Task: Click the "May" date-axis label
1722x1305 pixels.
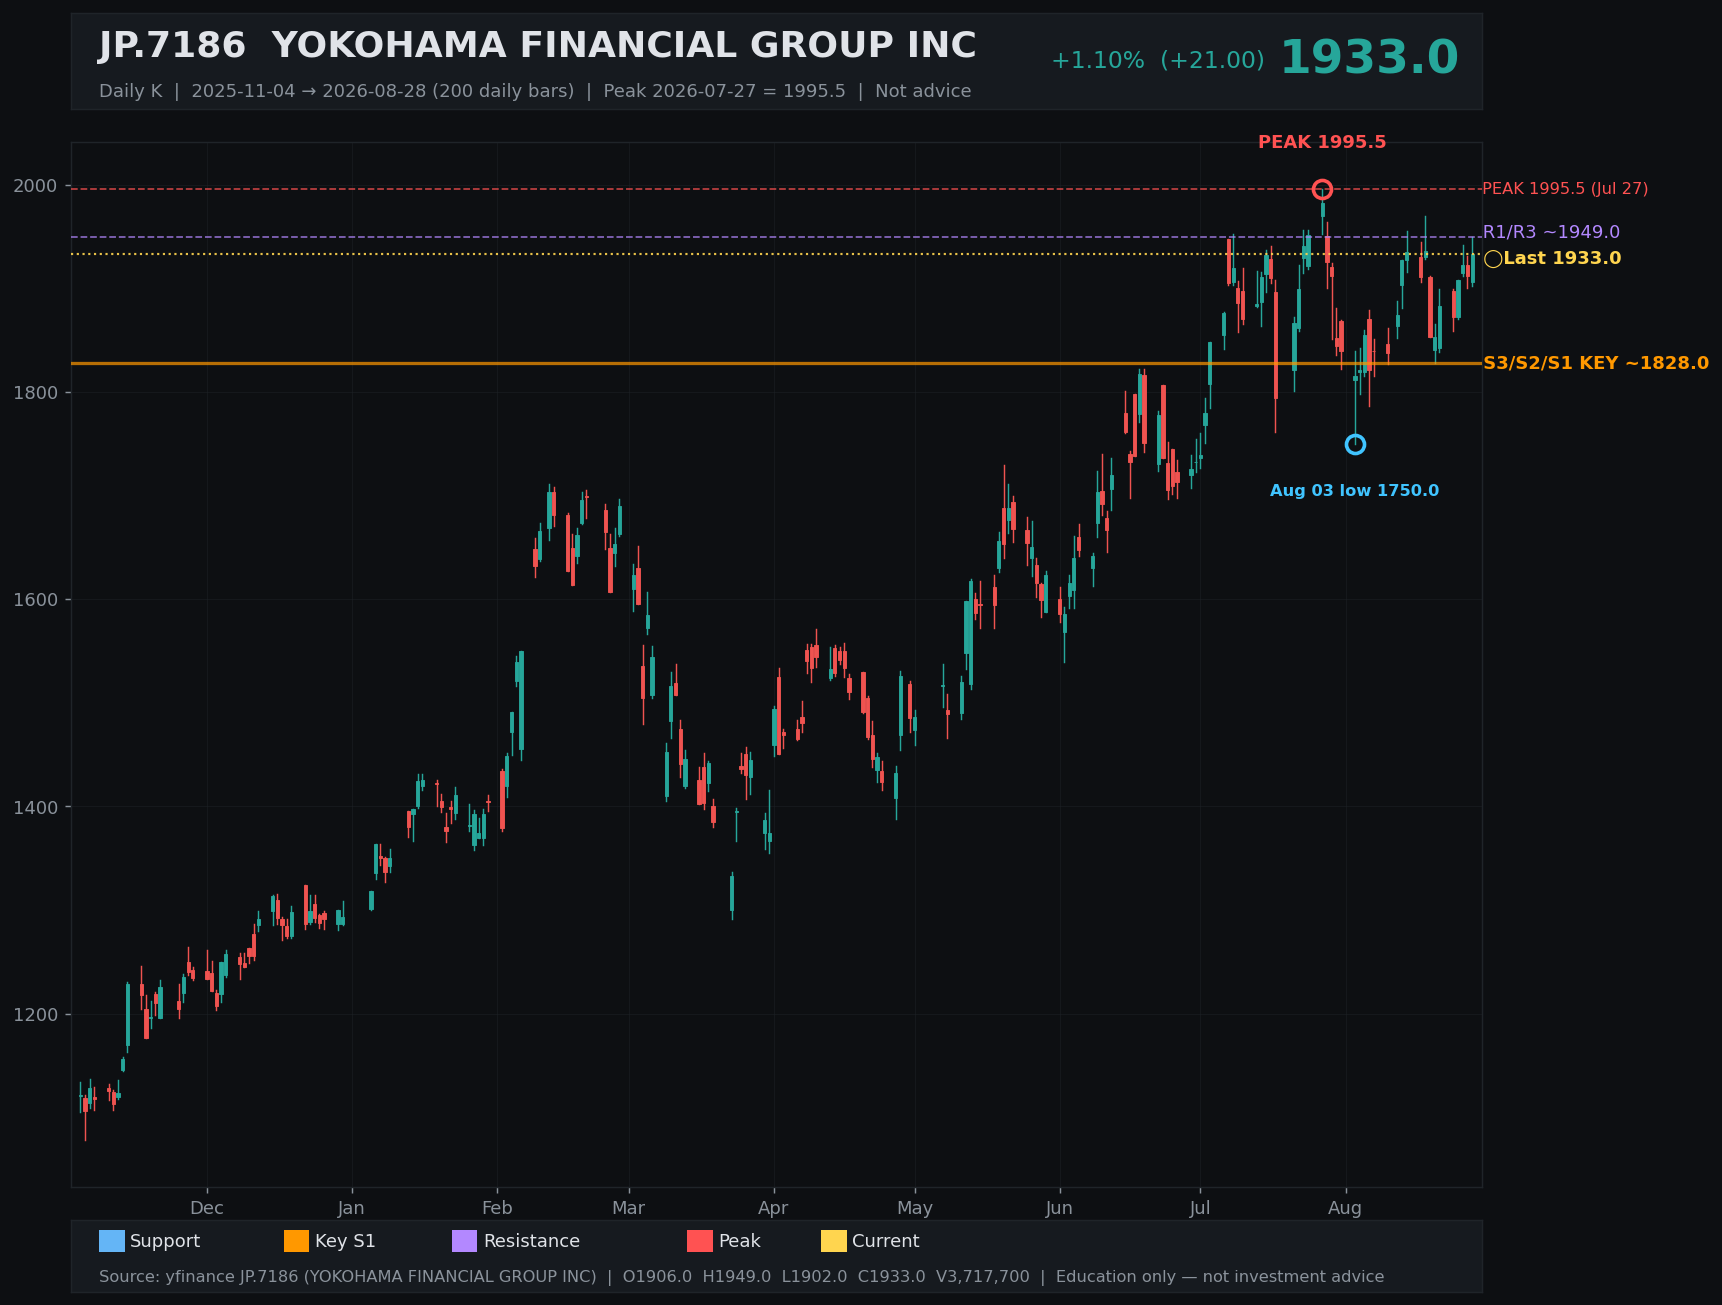Action: 915,1208
